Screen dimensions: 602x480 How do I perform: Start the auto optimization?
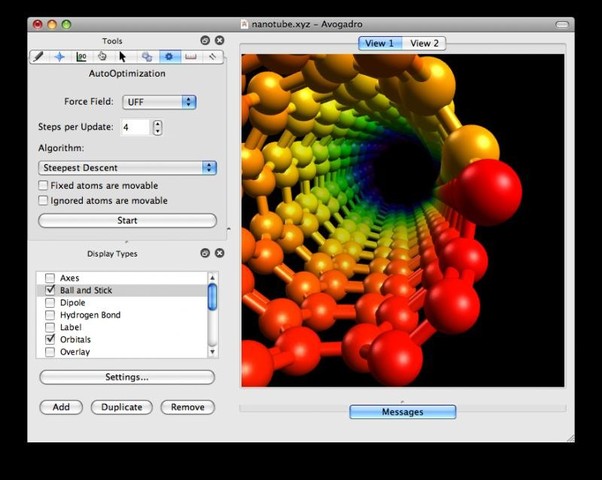coord(127,220)
